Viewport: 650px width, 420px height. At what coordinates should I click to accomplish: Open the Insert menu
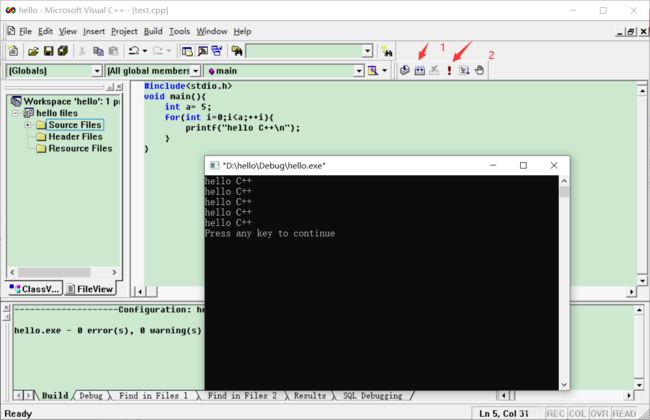click(x=94, y=32)
